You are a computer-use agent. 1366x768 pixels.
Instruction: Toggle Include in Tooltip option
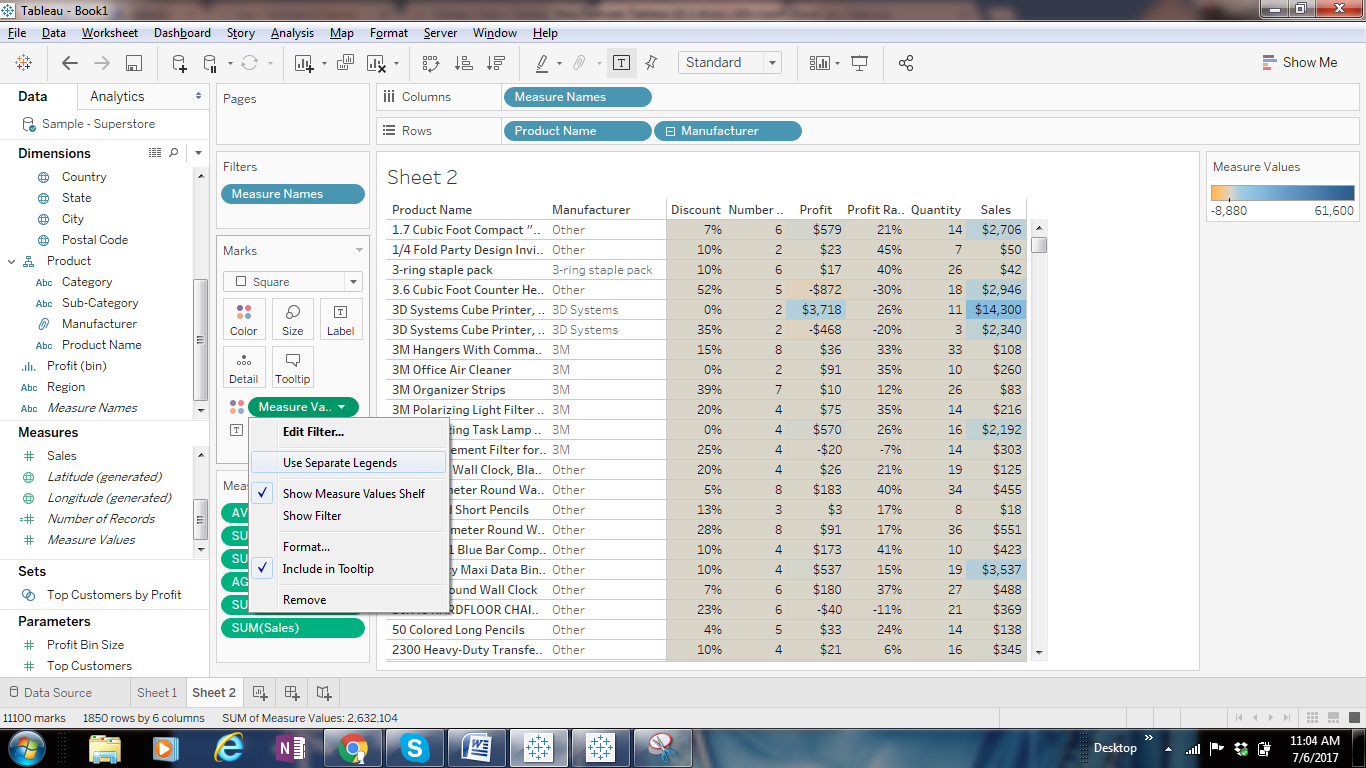pos(349,569)
